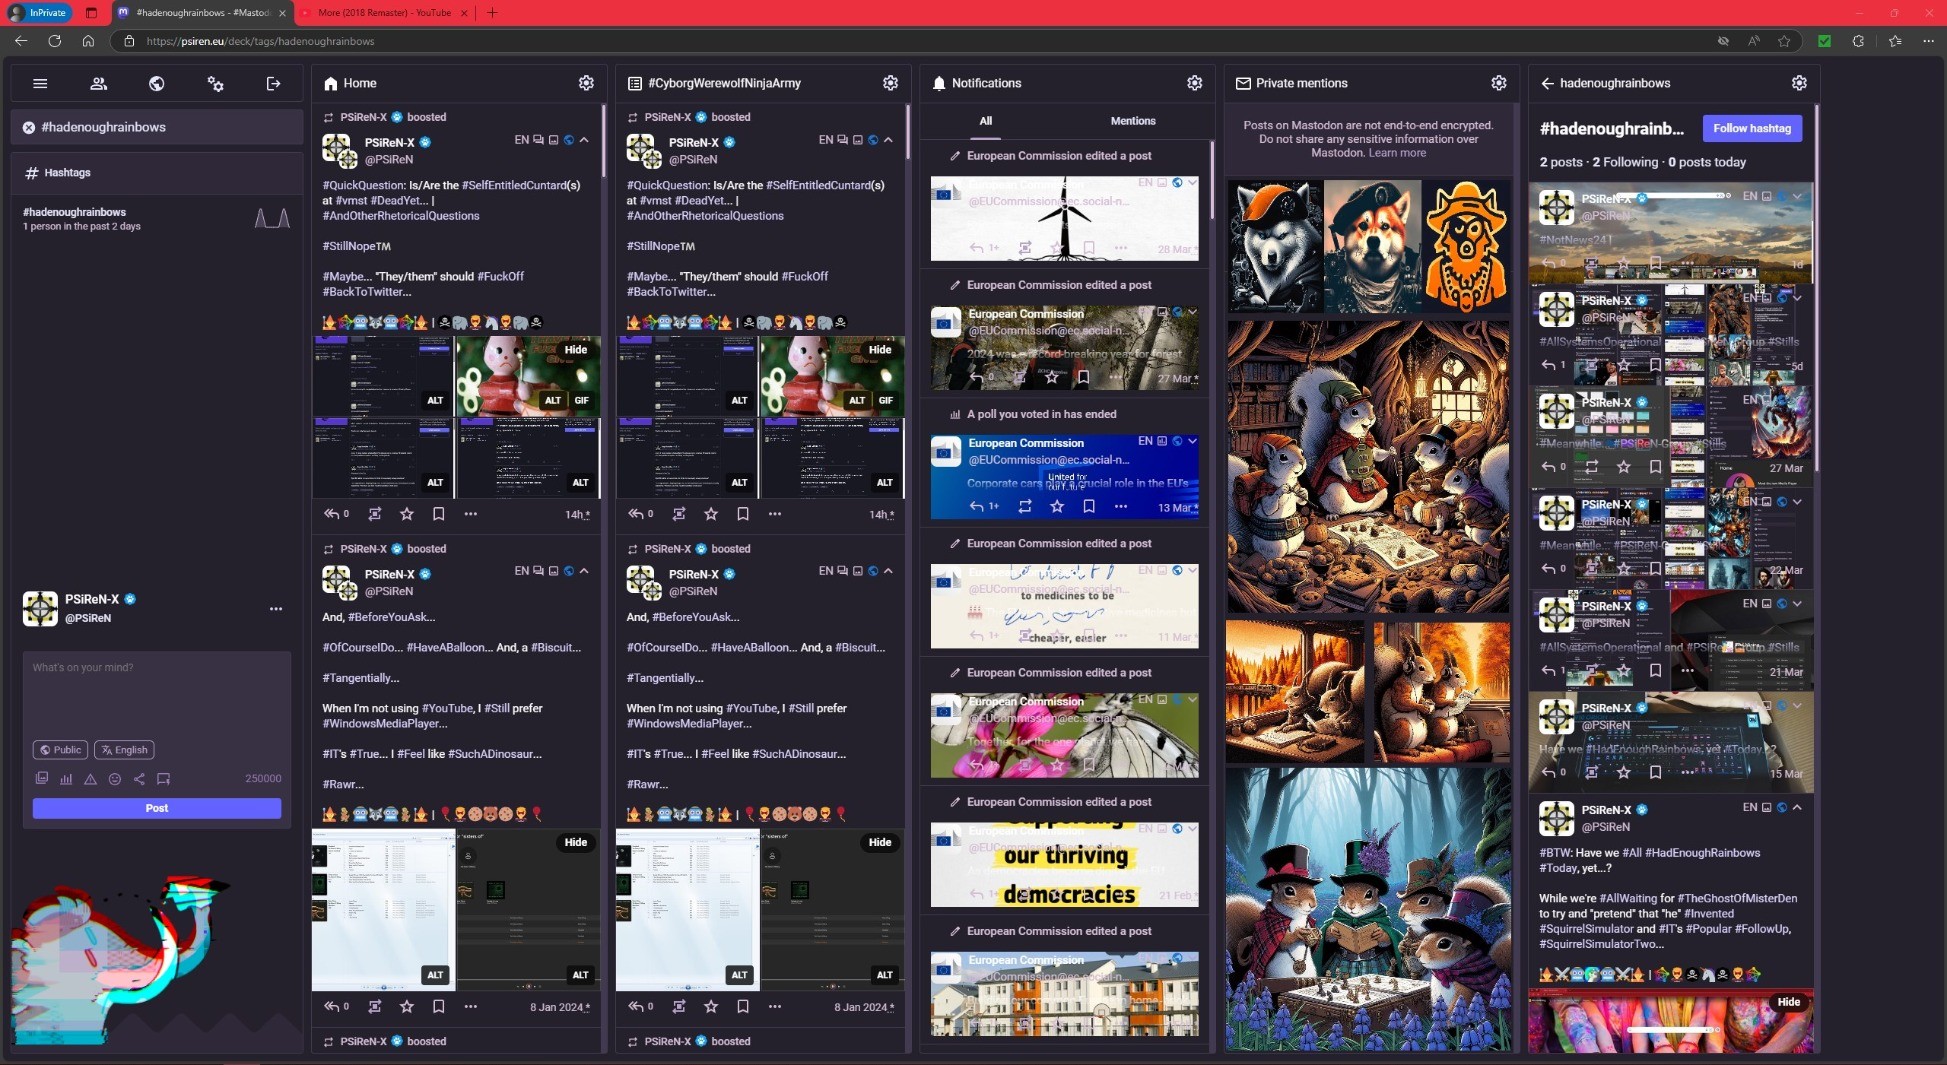
Task: Expand the #NotNews24 post in hadenoughrainbows column
Action: click(1798, 196)
